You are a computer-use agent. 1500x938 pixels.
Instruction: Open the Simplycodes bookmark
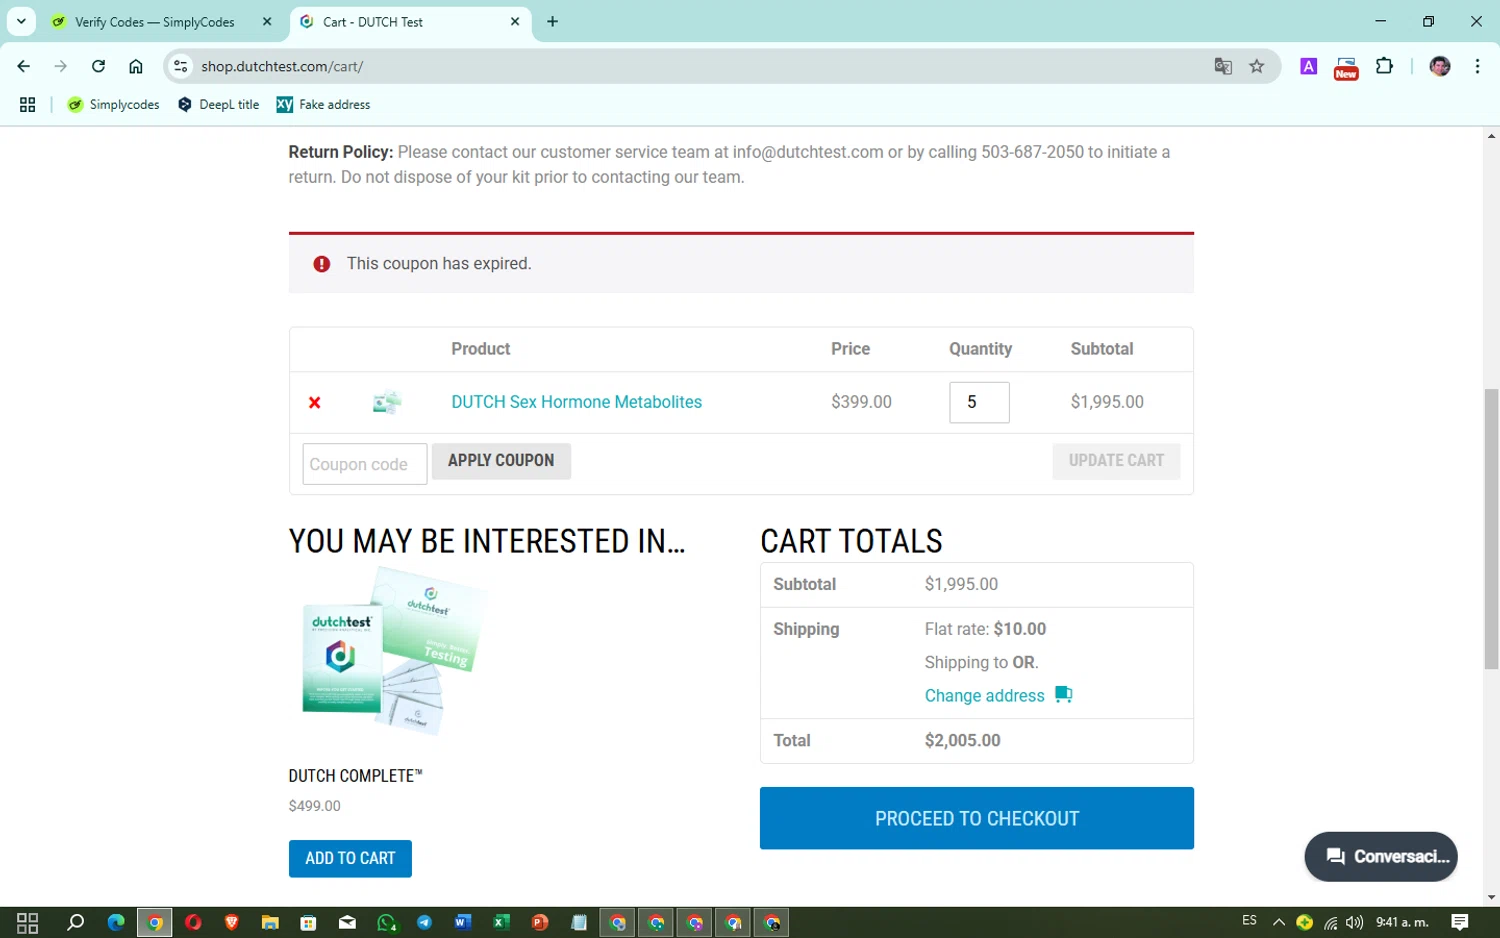113,104
